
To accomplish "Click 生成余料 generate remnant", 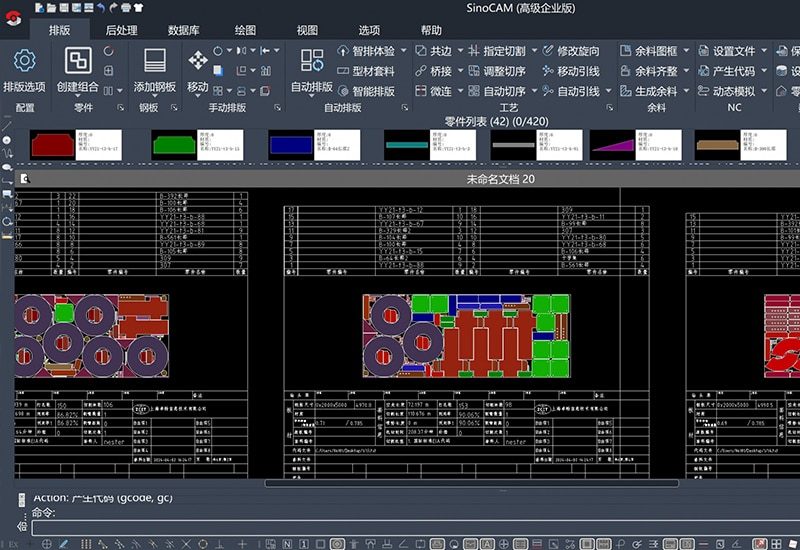I will 648,91.
